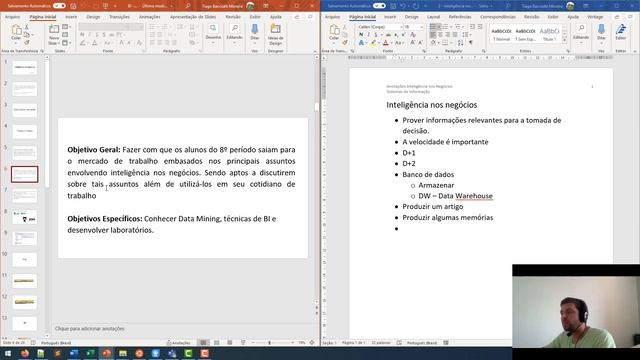
Task: Click Undo arrow in Word title bar
Action: [x=403, y=6]
